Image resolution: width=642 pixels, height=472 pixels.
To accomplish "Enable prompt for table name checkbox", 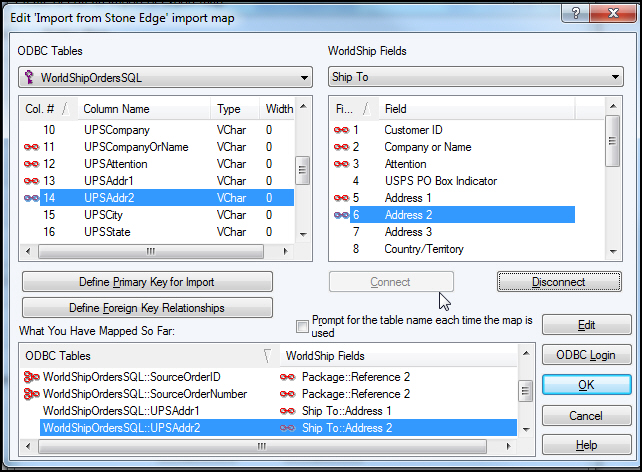I will [x=302, y=326].
